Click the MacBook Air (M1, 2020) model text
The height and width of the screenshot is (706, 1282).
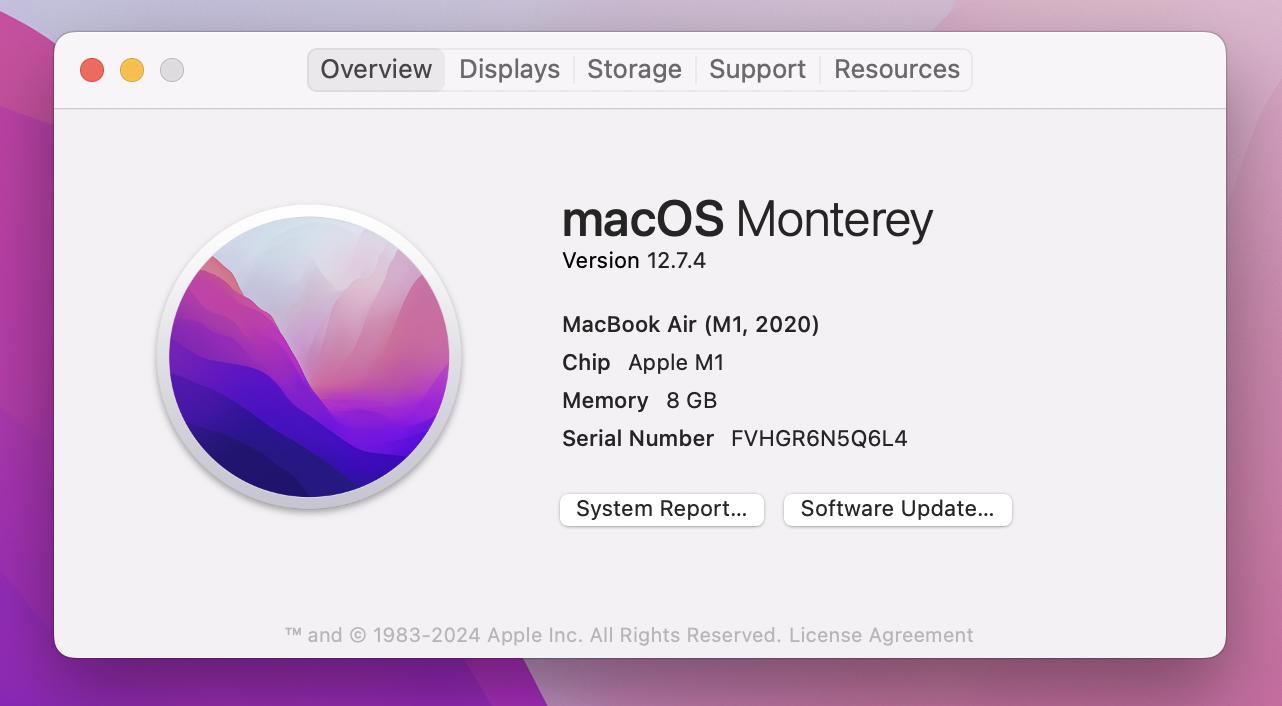pos(690,325)
